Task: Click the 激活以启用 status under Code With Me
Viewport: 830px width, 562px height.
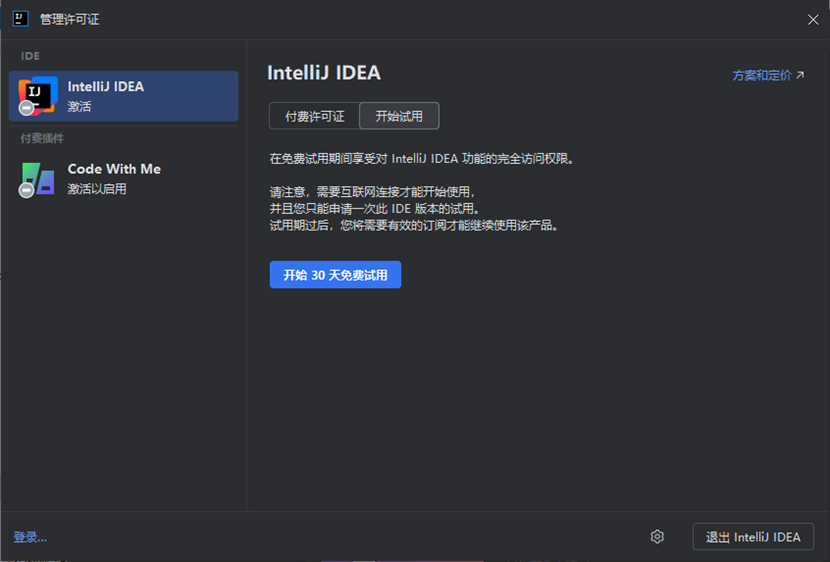Action: pyautogui.click(x=97, y=189)
